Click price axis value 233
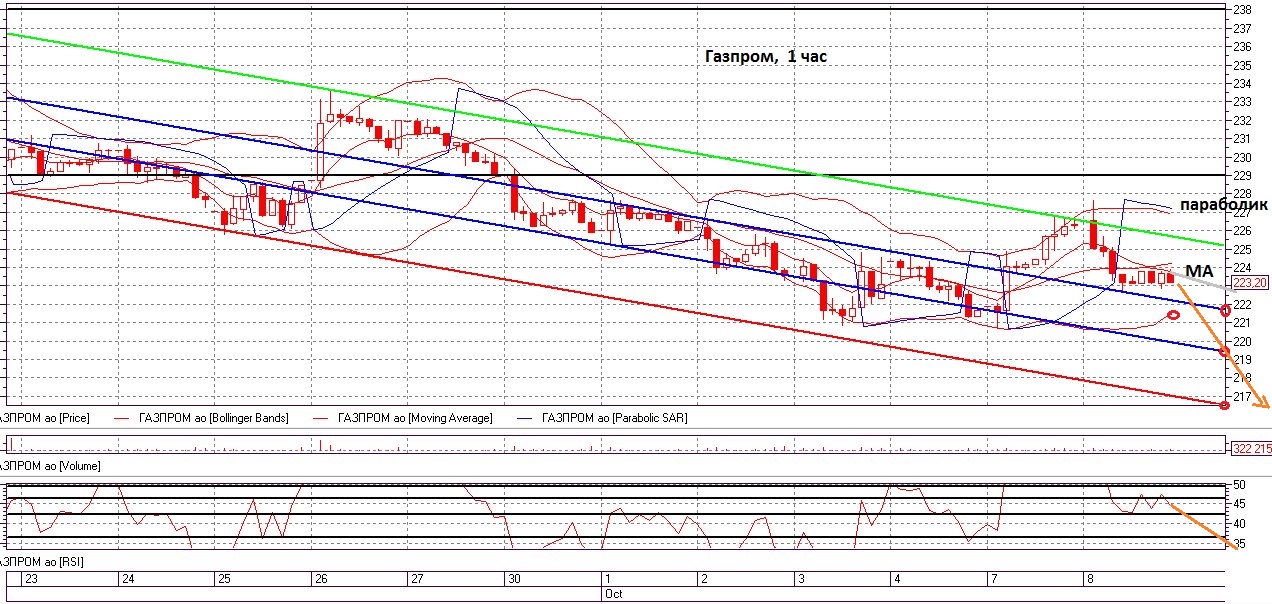Viewport: 1272px width, 604px height. tap(1244, 102)
